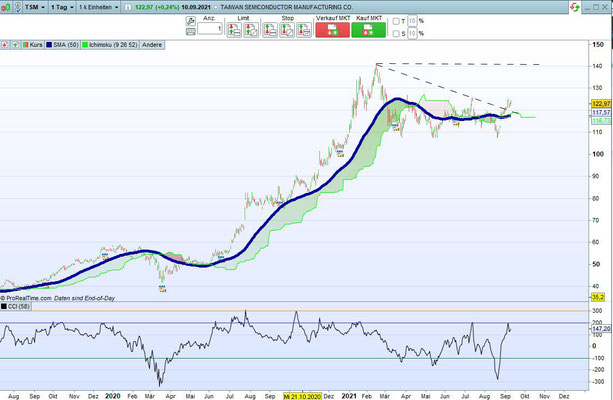The image size is (613, 400).
Task: Click into the Anz. quantity field
Action: (x=210, y=28)
